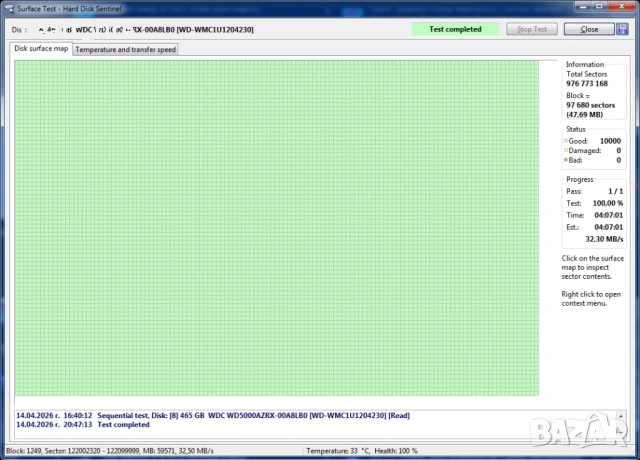This screenshot has width=640, height=460.
Task: Click the yellow Damaged status legend square
Action: (x=566, y=150)
